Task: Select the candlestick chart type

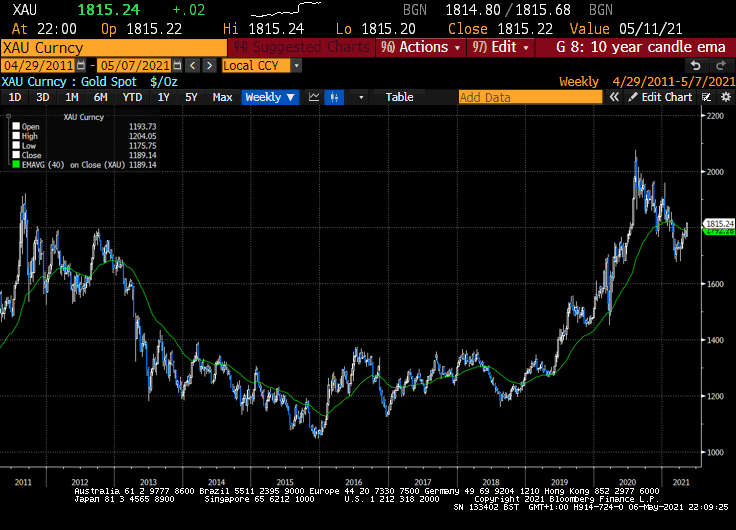Action: pos(334,97)
